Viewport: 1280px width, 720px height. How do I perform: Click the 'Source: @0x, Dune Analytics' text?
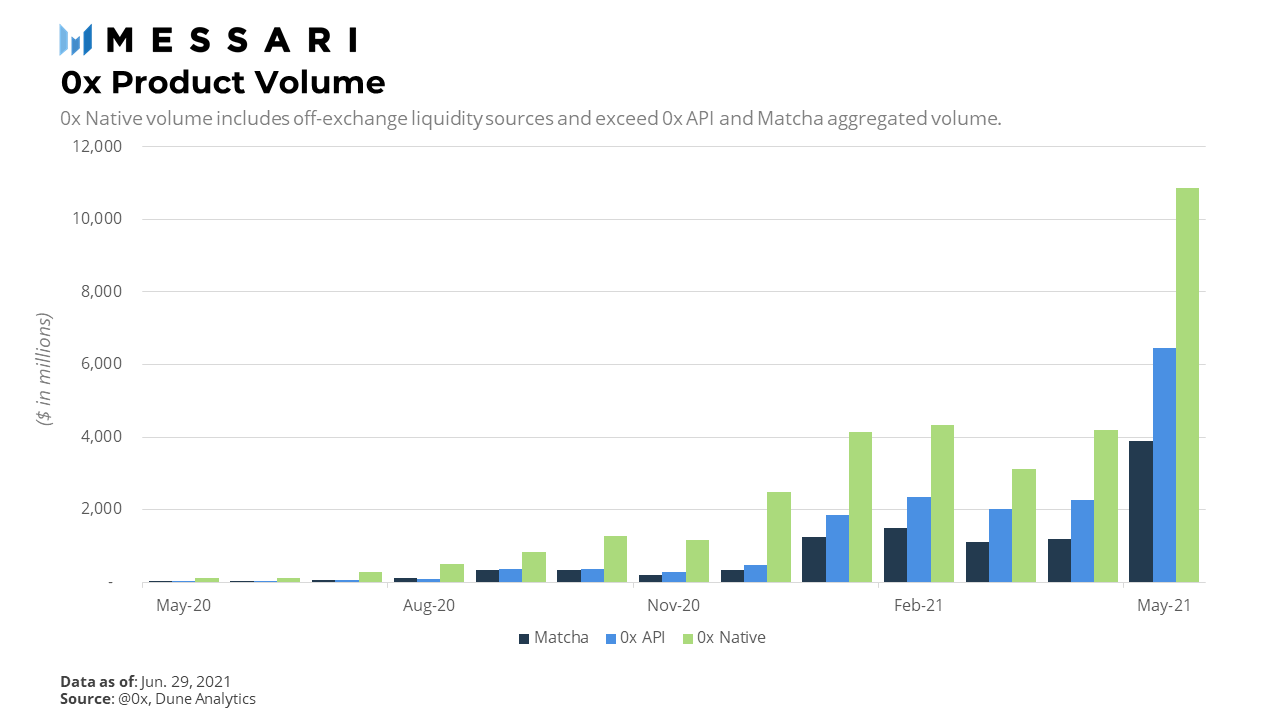158,699
